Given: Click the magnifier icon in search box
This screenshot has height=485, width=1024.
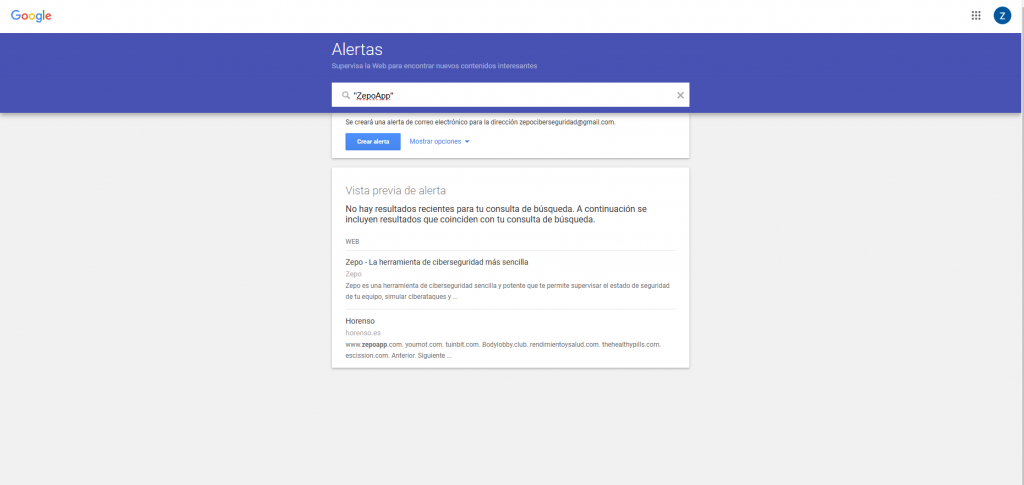Looking at the screenshot, I should pyautogui.click(x=345, y=95).
